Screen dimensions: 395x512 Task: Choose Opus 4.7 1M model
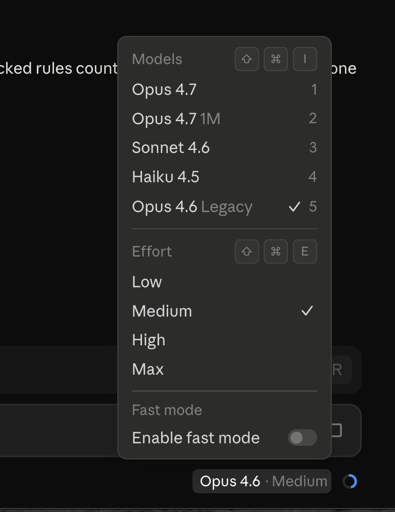pos(224,118)
